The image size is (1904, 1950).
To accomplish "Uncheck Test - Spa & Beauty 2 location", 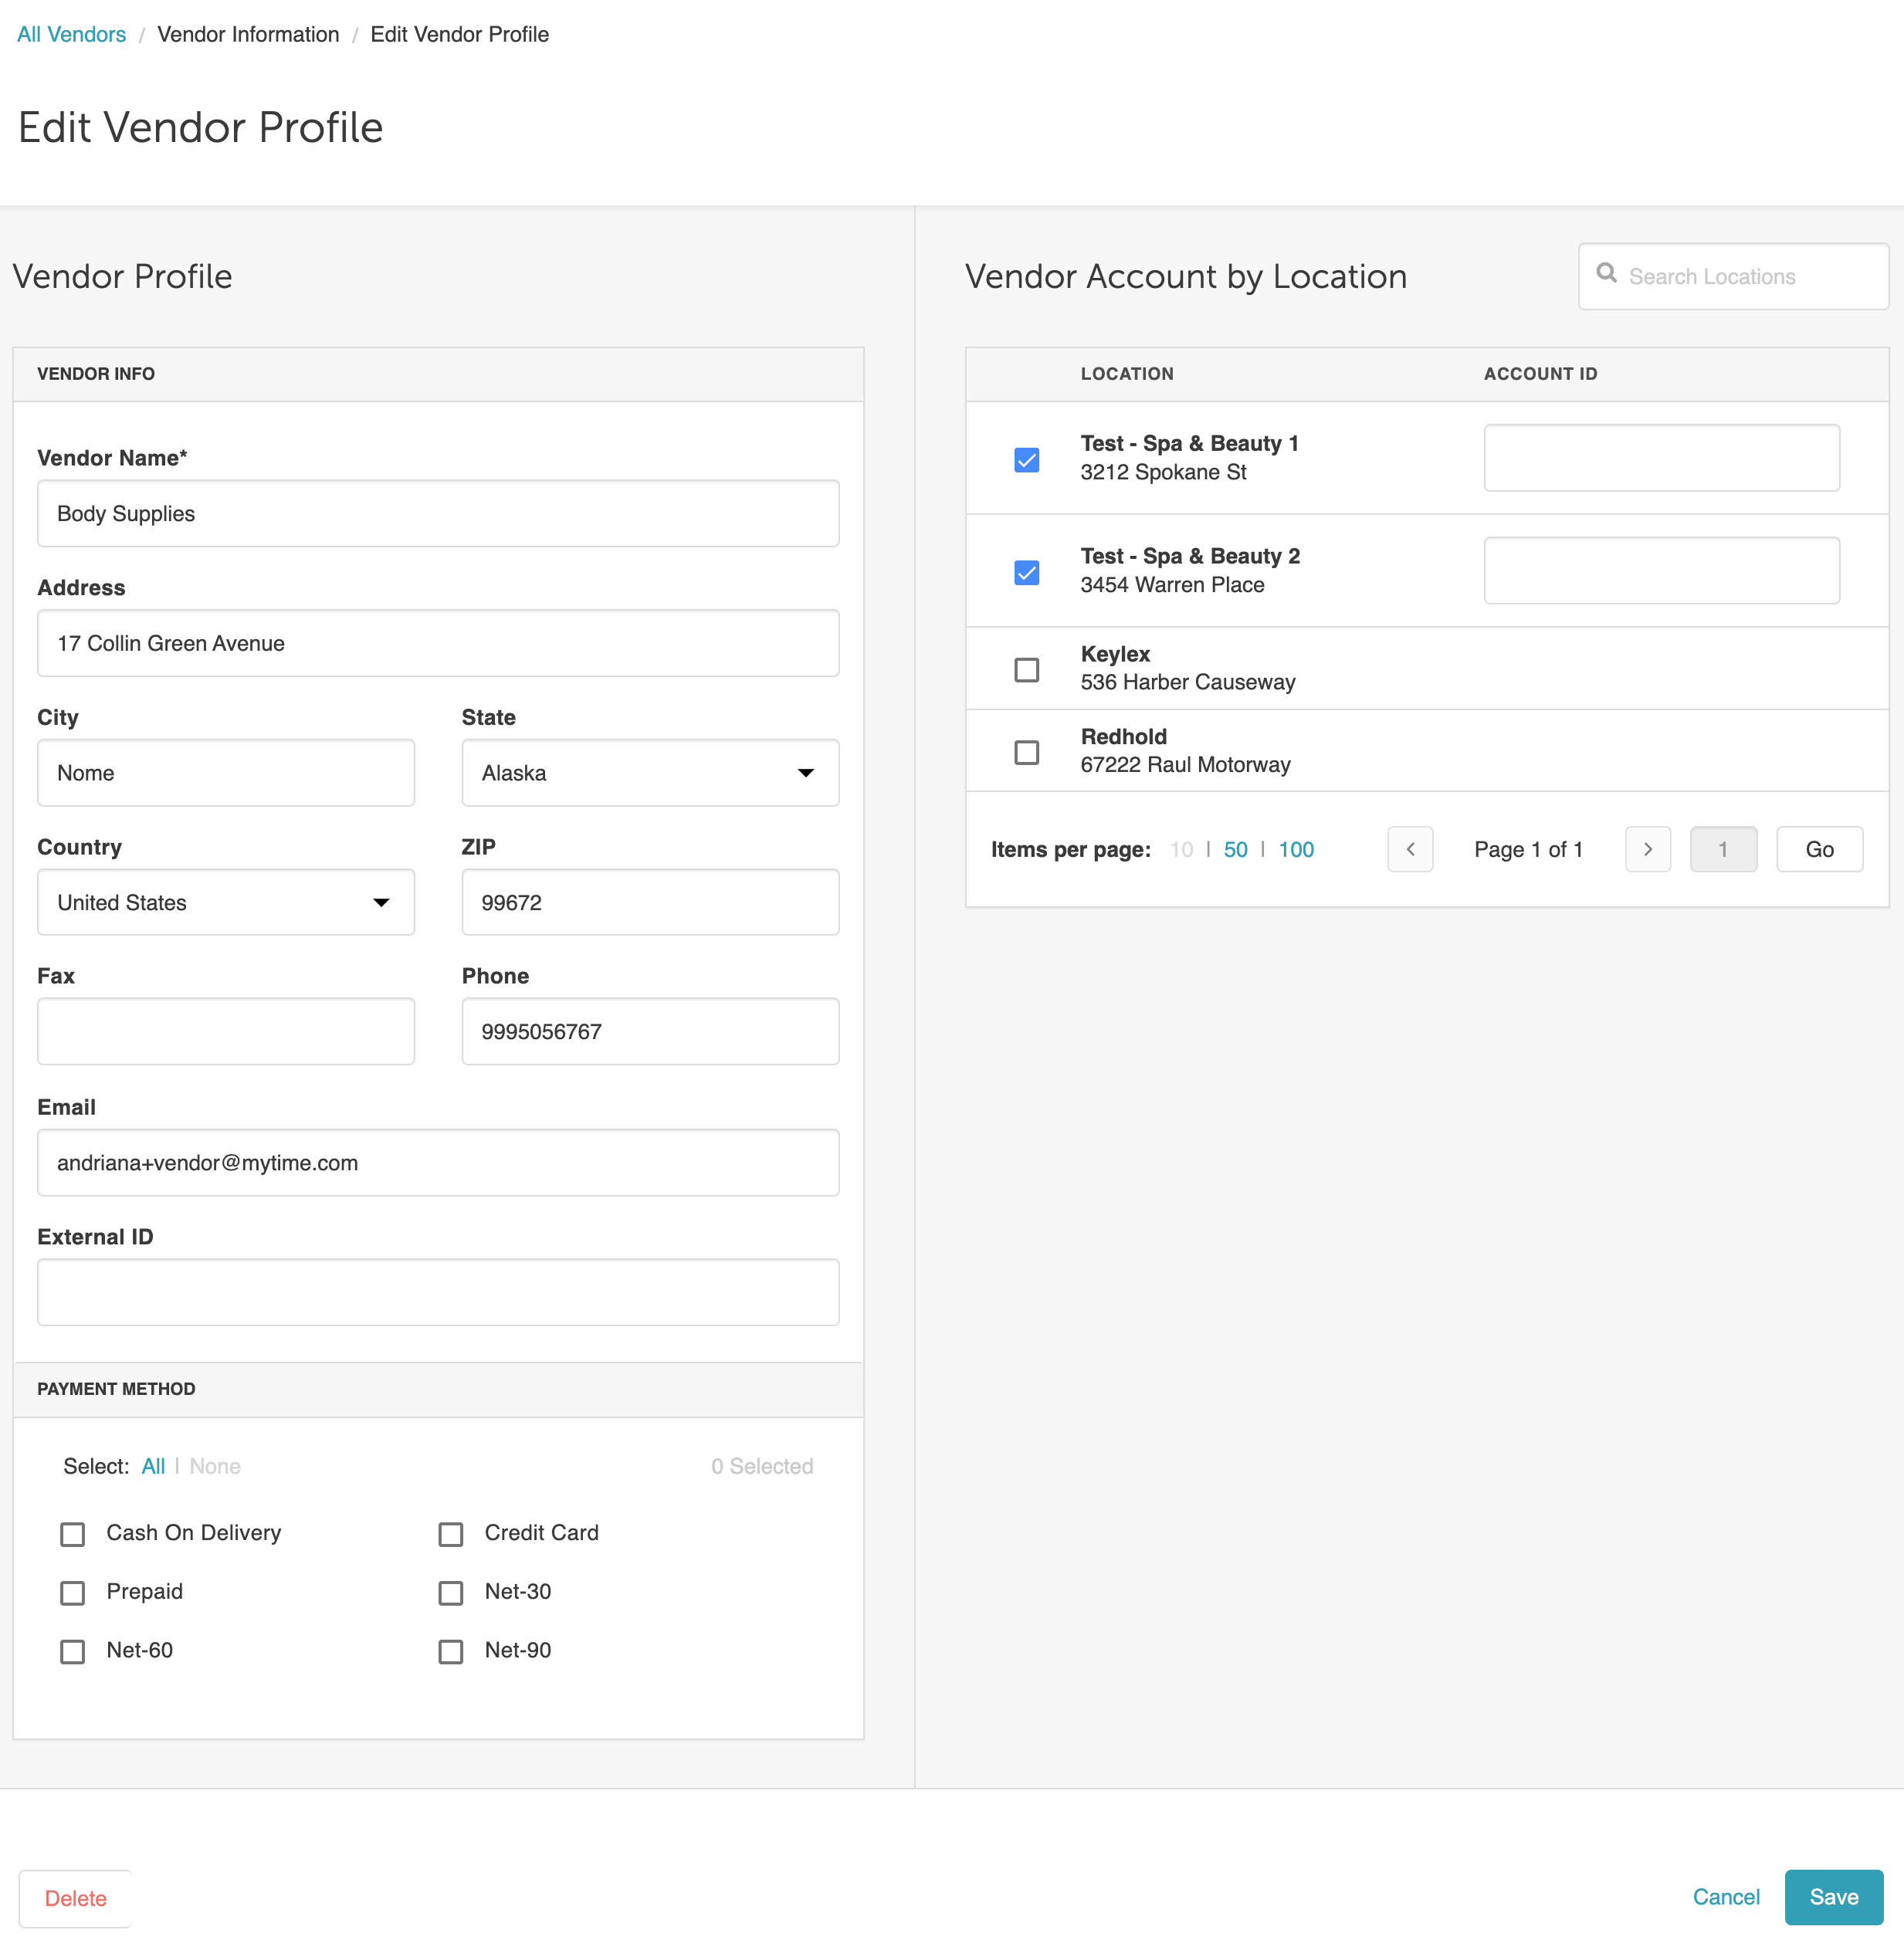I will click(x=1026, y=572).
